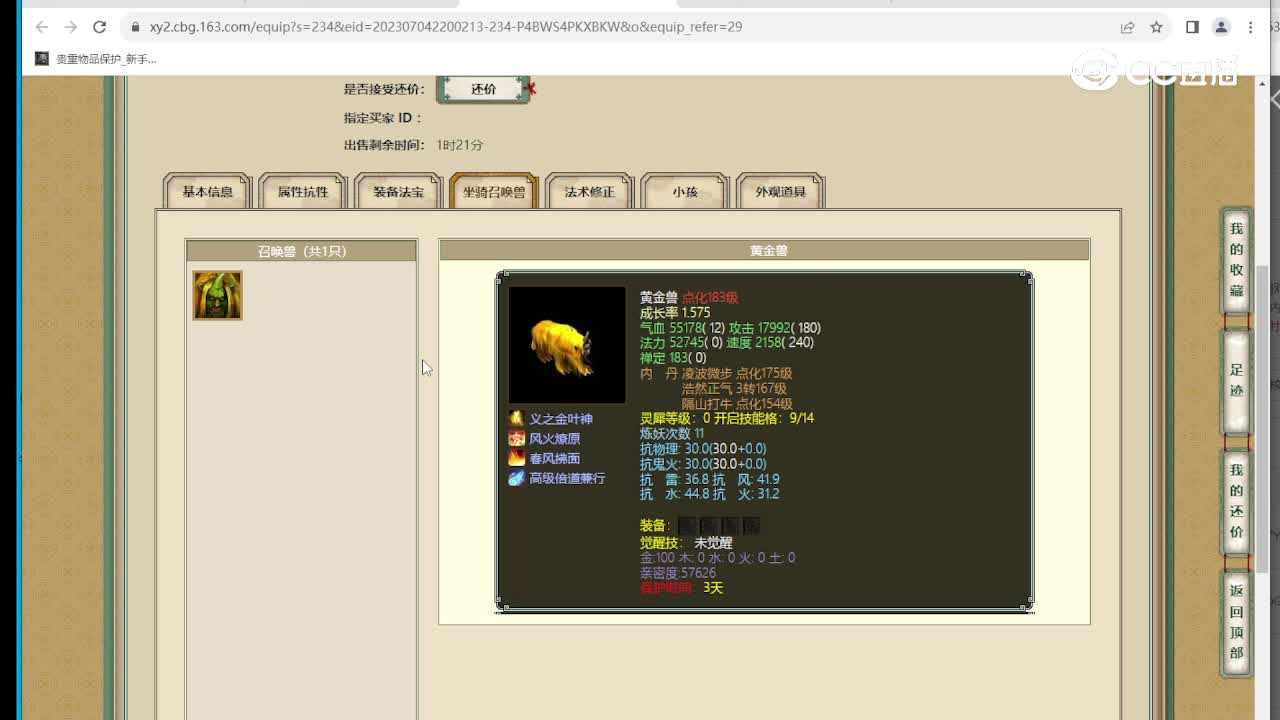Click the 保护时间 3天 line
The image size is (1280, 720).
[x=681, y=588]
